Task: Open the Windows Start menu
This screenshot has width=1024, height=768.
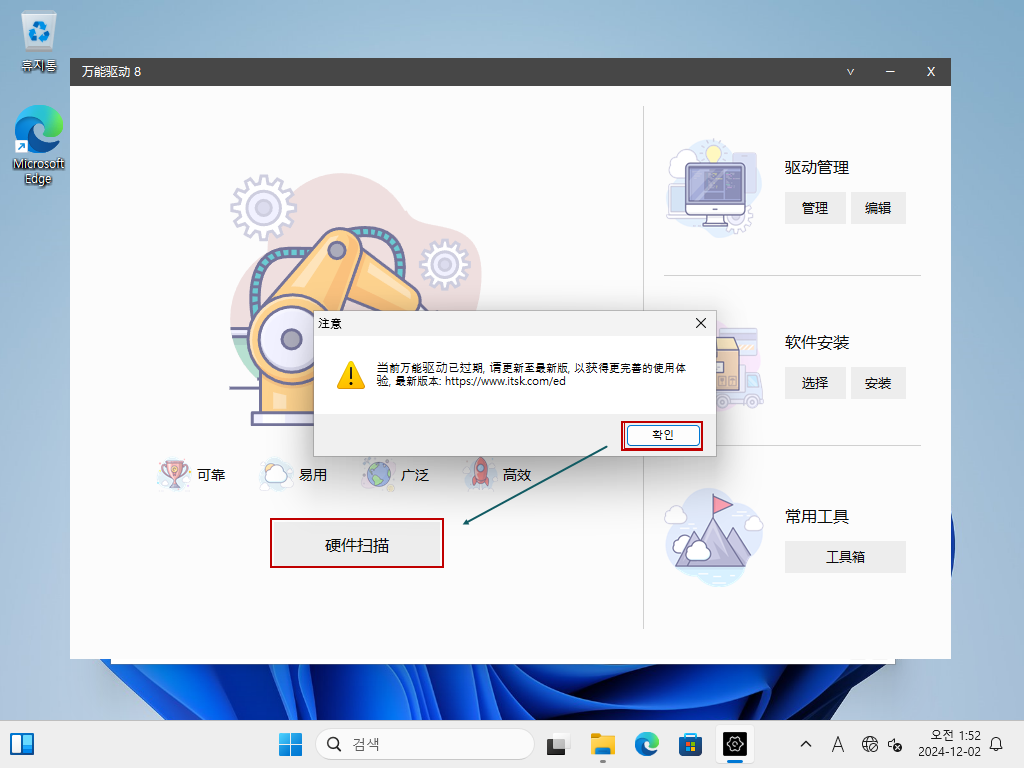Action: (290, 744)
